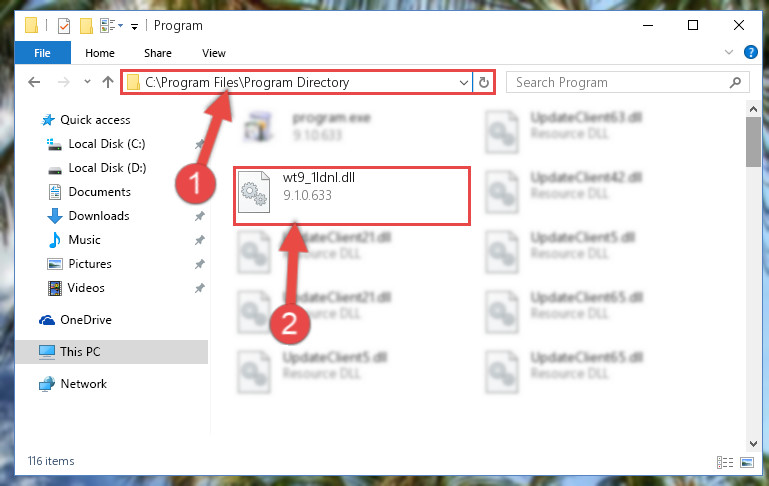The image size is (769, 486).
Task: Go back using the back arrow
Action: coord(34,82)
